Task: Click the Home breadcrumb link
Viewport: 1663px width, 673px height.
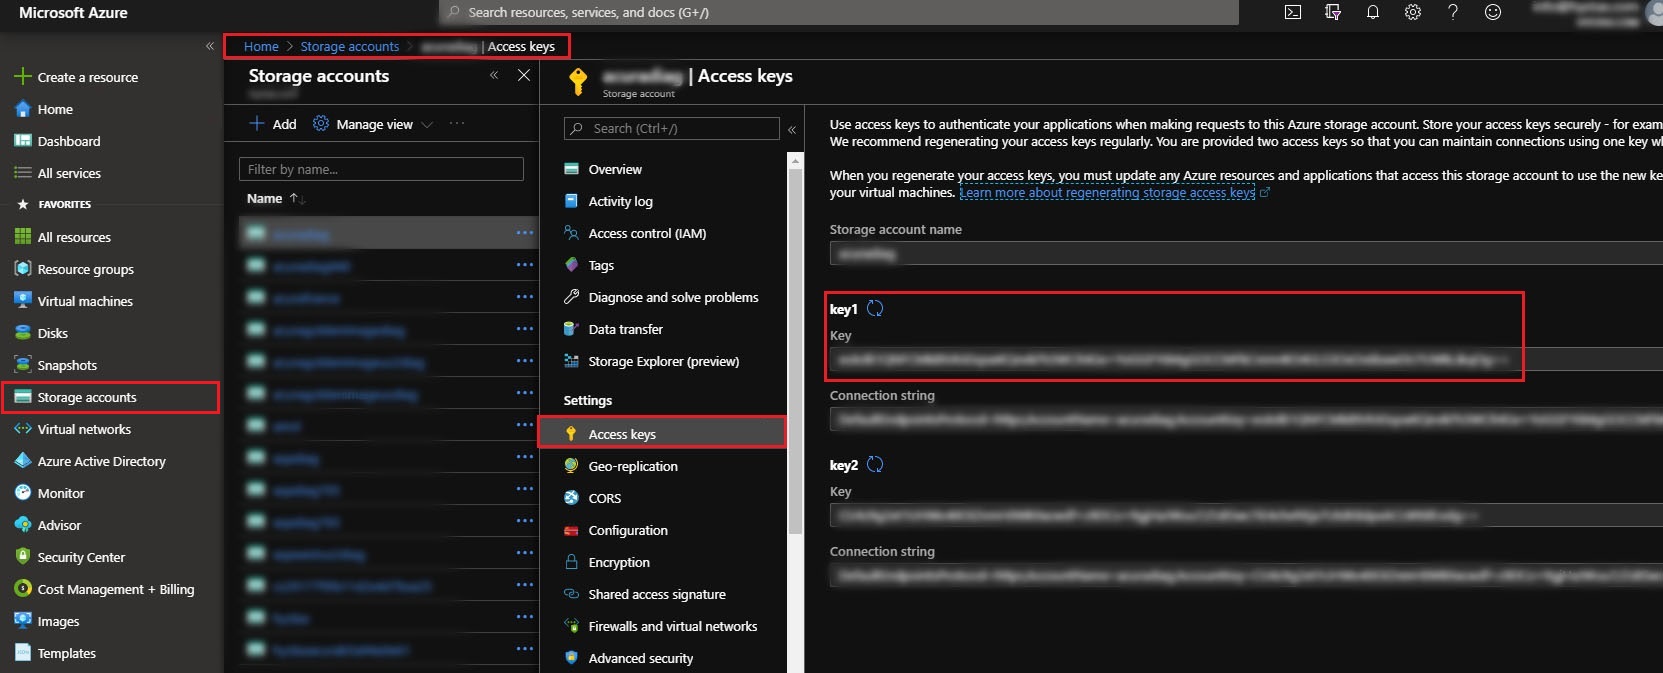Action: coord(261,46)
